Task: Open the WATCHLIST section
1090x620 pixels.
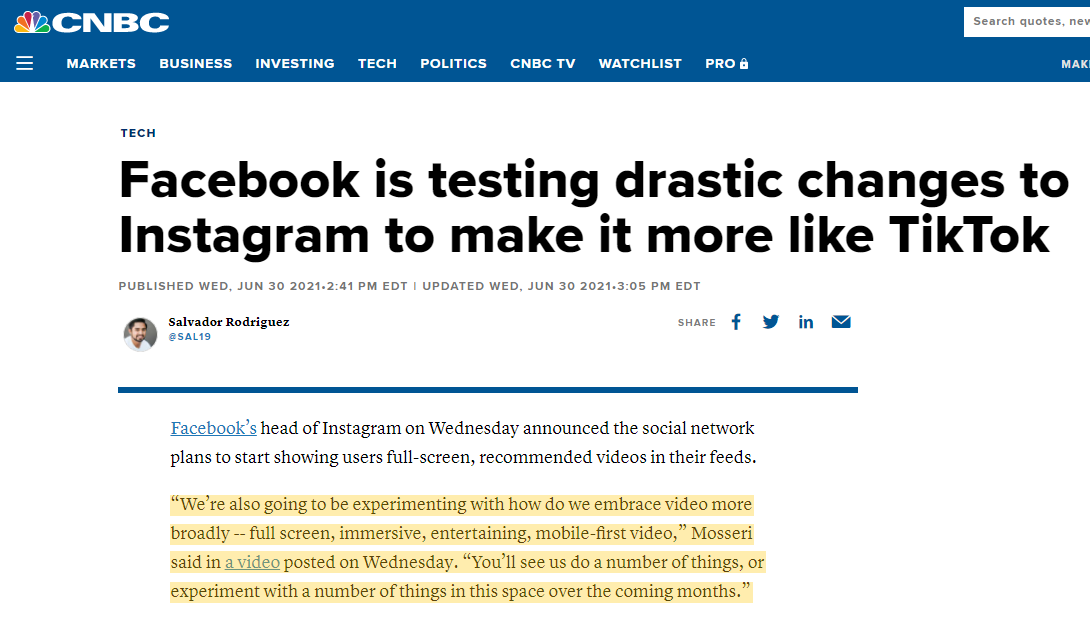Action: (x=640, y=63)
